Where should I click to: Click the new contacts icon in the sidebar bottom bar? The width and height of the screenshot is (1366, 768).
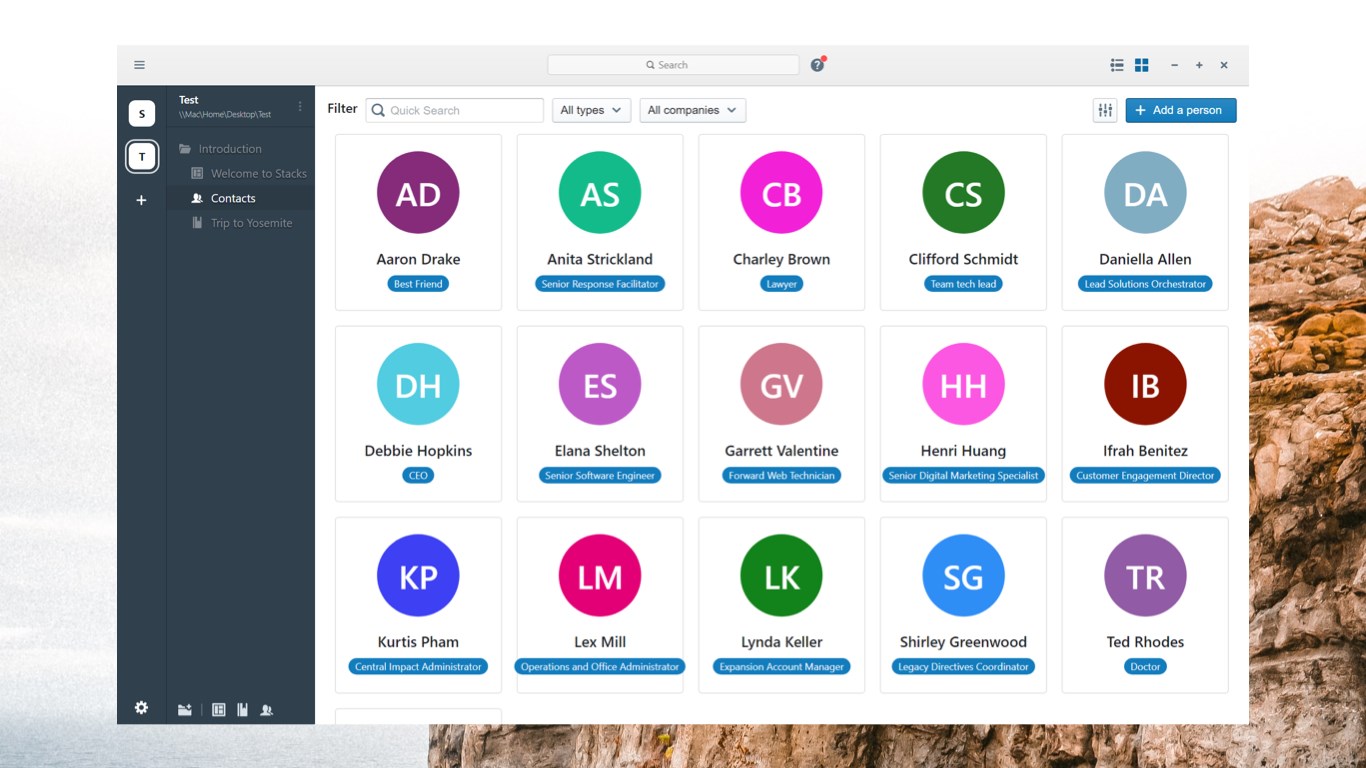pyautogui.click(x=267, y=710)
